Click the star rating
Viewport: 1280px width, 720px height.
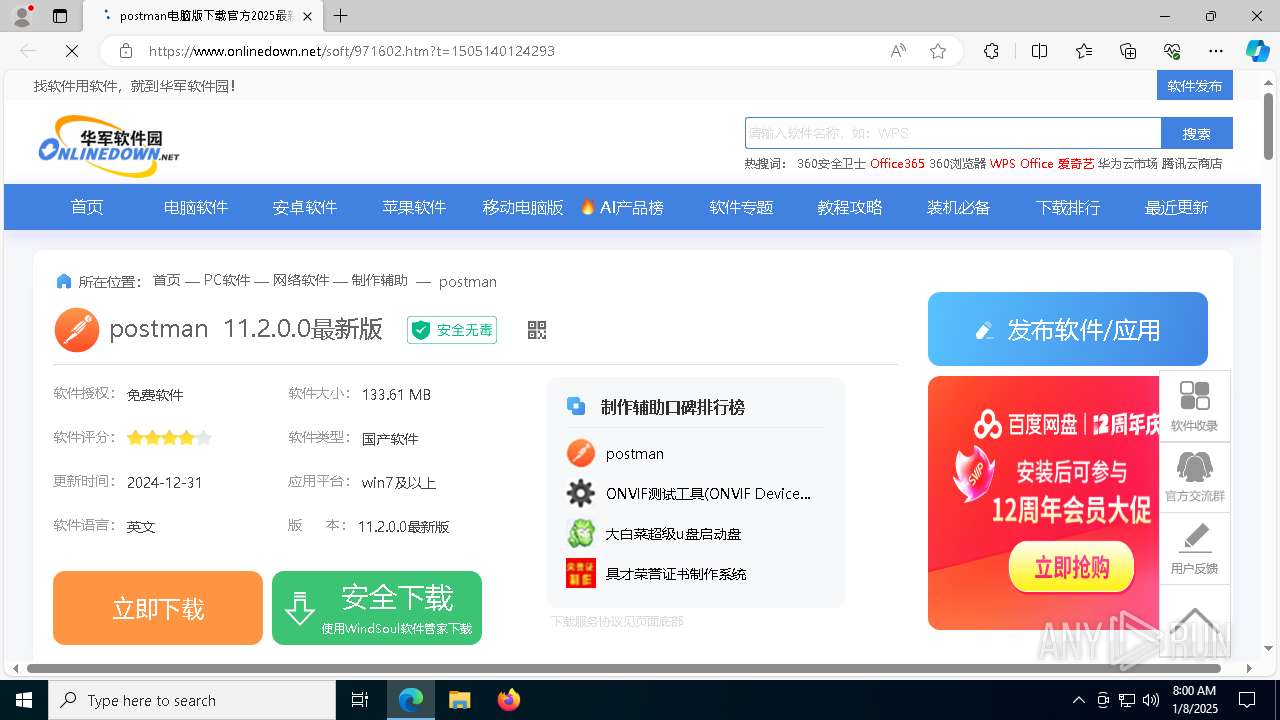pos(169,437)
